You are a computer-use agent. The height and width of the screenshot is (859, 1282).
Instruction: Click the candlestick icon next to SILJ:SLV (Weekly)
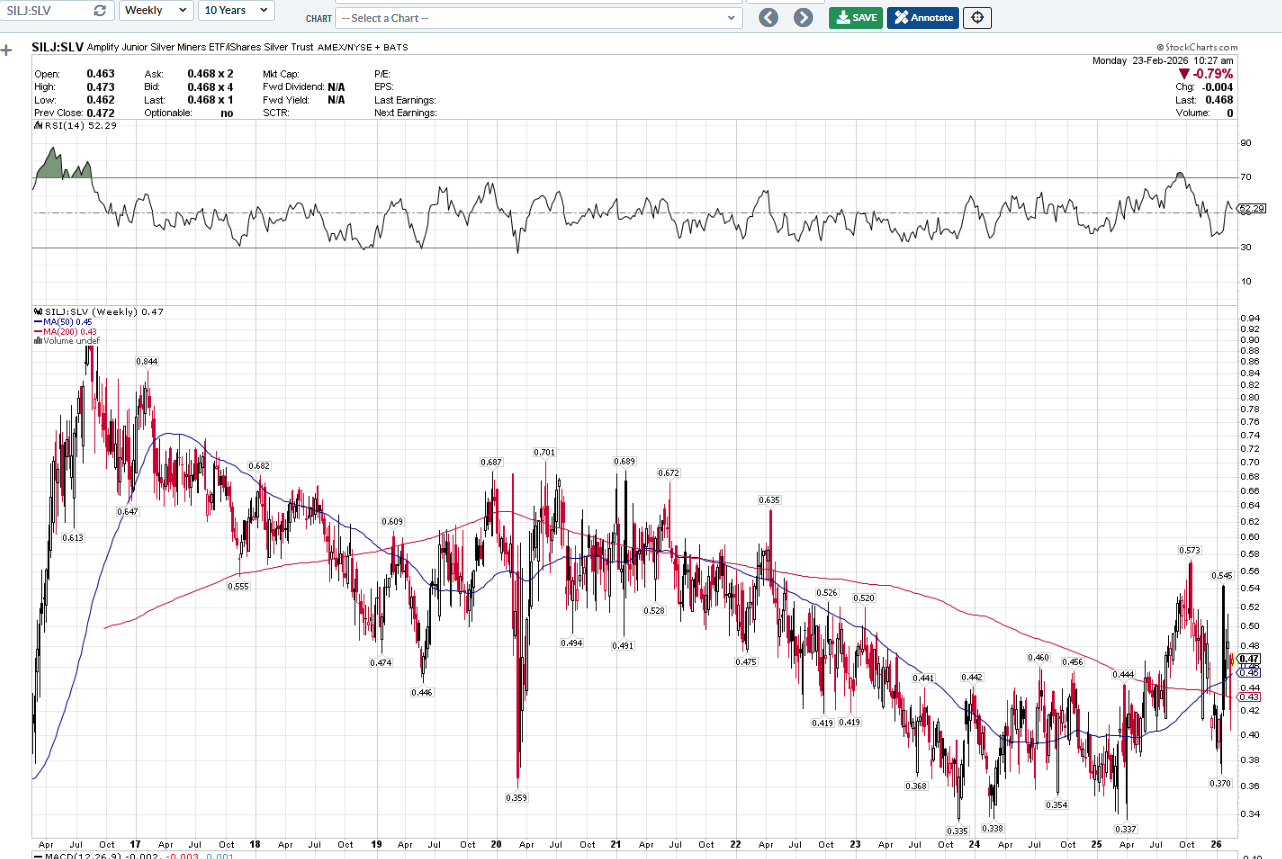tap(37, 312)
